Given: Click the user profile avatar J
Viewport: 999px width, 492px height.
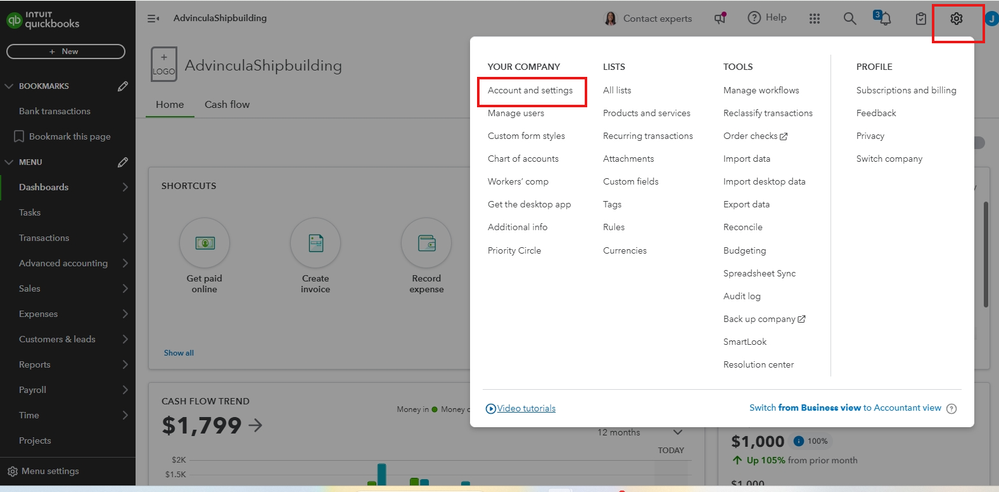Looking at the screenshot, I should click(x=992, y=18).
